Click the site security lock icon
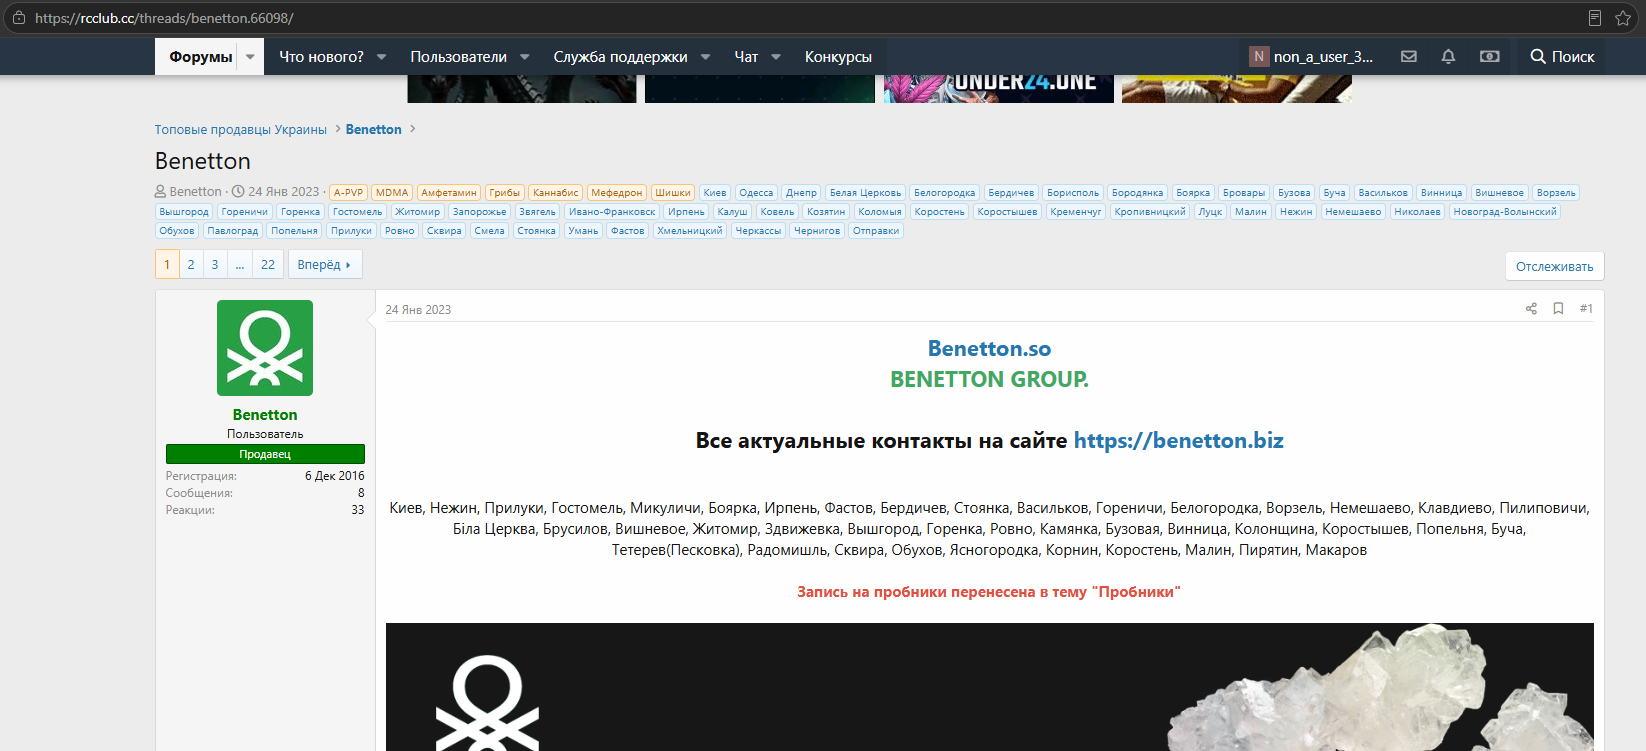 (x=19, y=18)
